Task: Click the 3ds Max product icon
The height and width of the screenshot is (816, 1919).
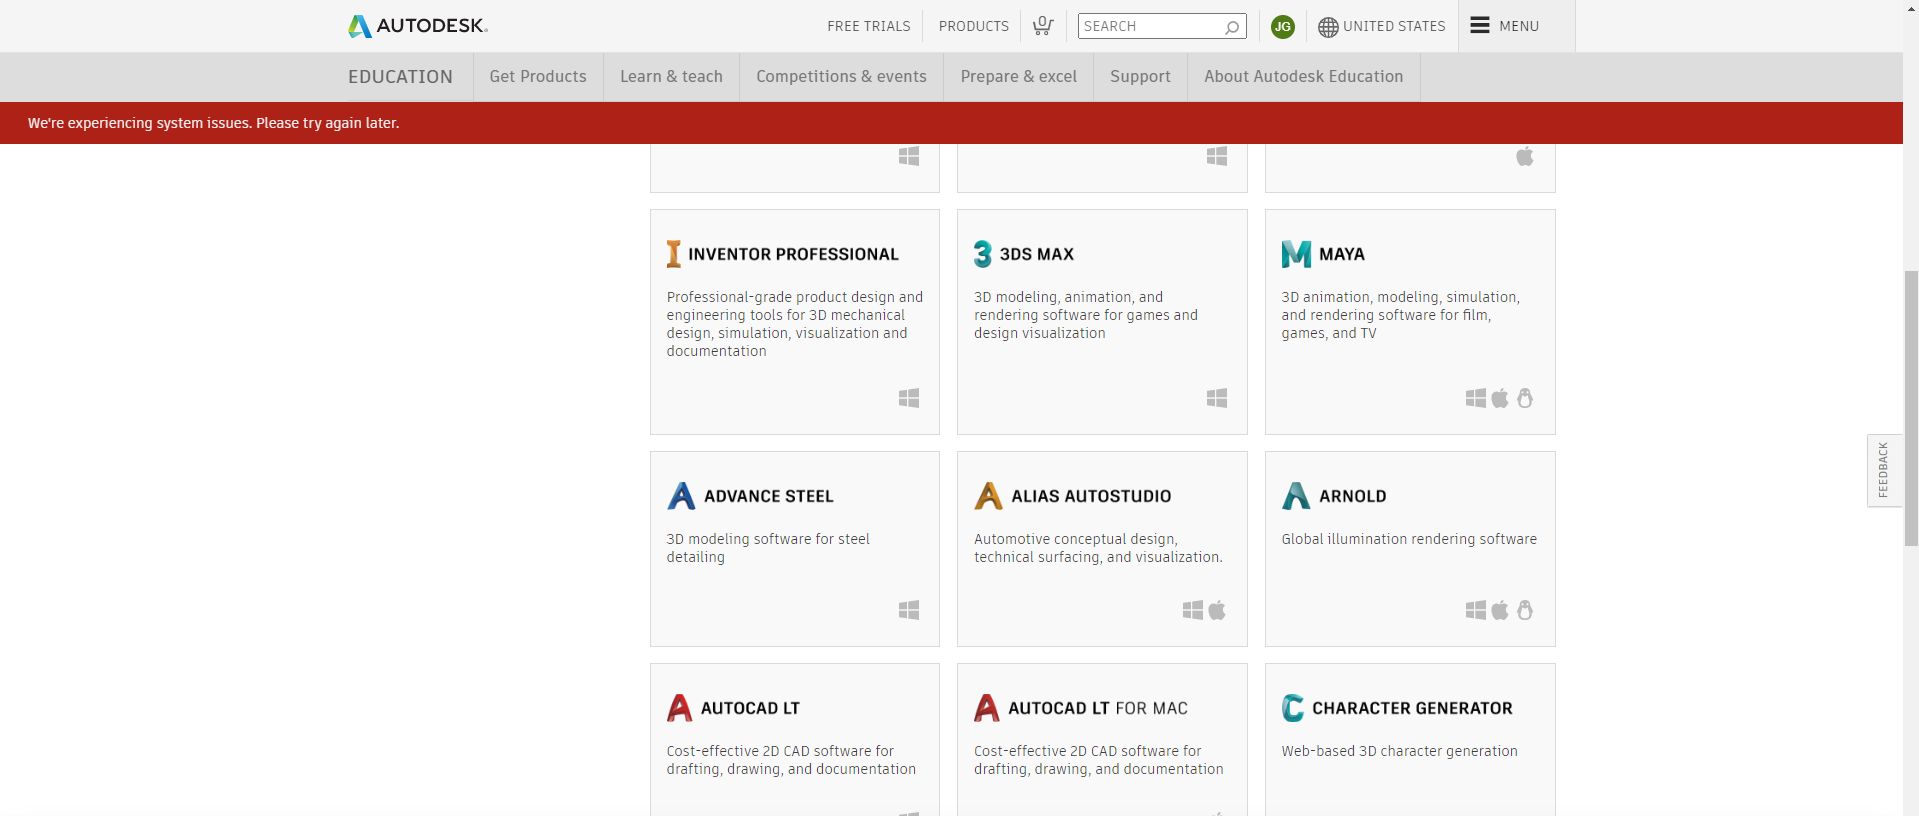Action: tap(983, 254)
